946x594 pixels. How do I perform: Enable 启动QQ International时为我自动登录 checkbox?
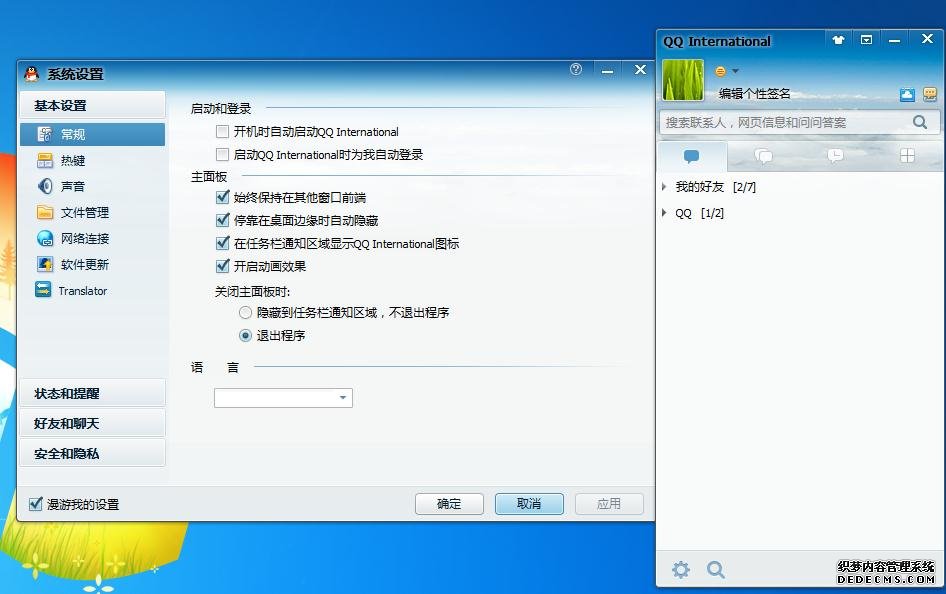tap(223, 154)
